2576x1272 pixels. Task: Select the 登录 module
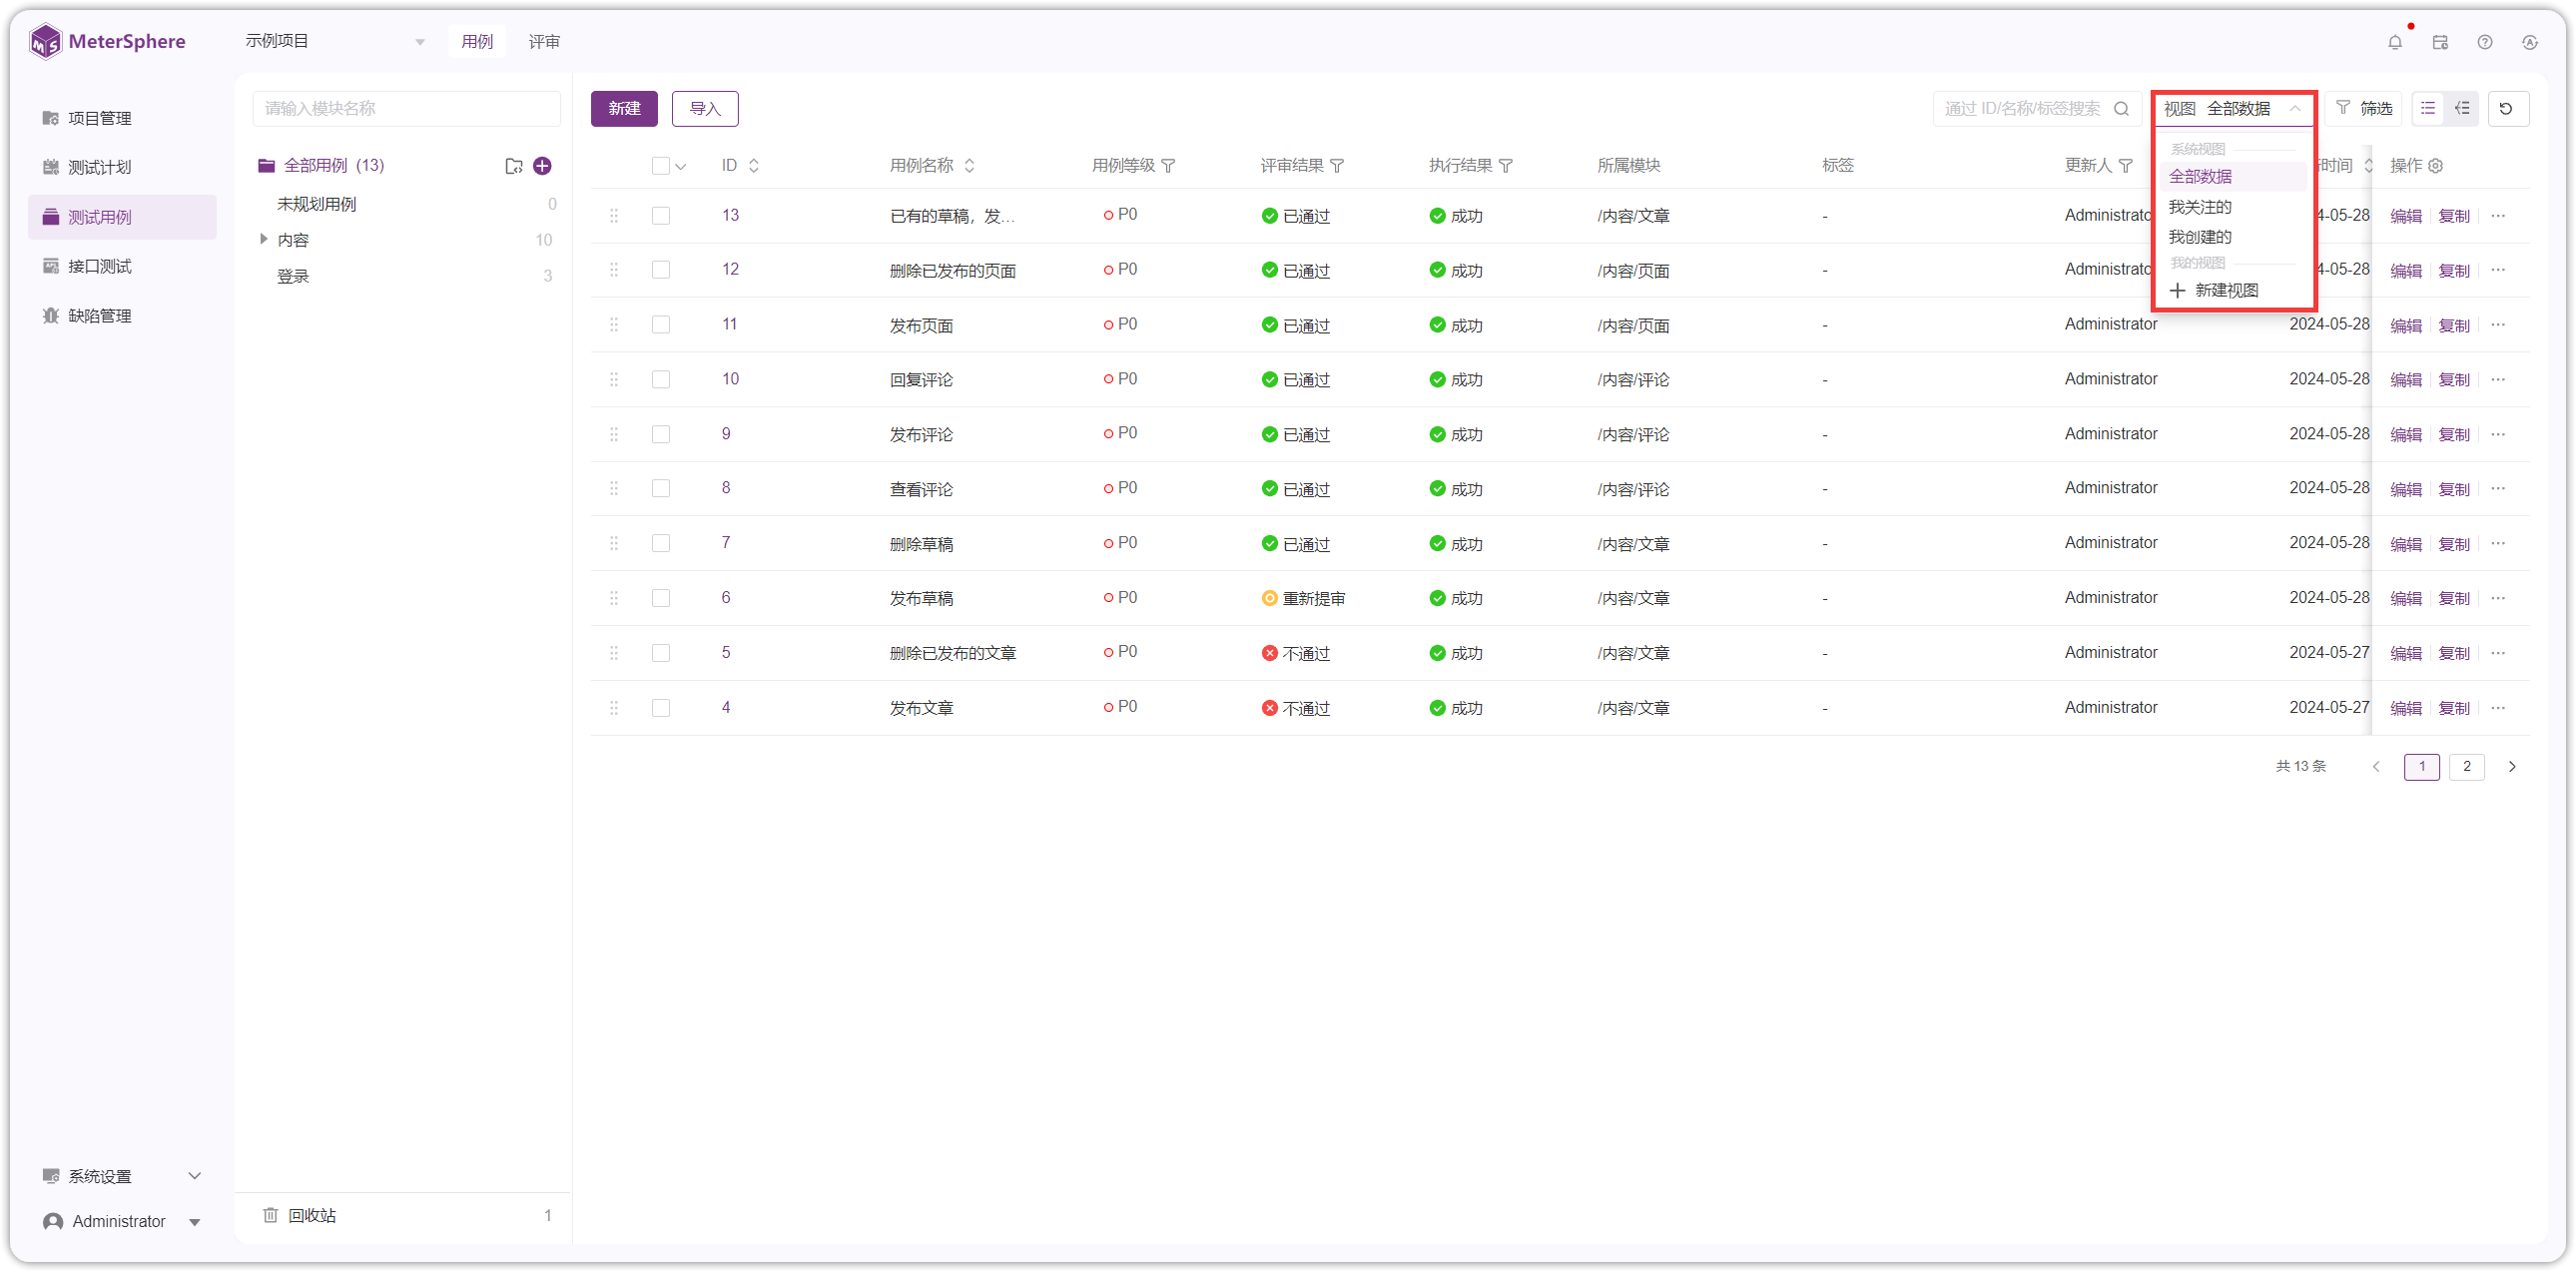click(293, 276)
